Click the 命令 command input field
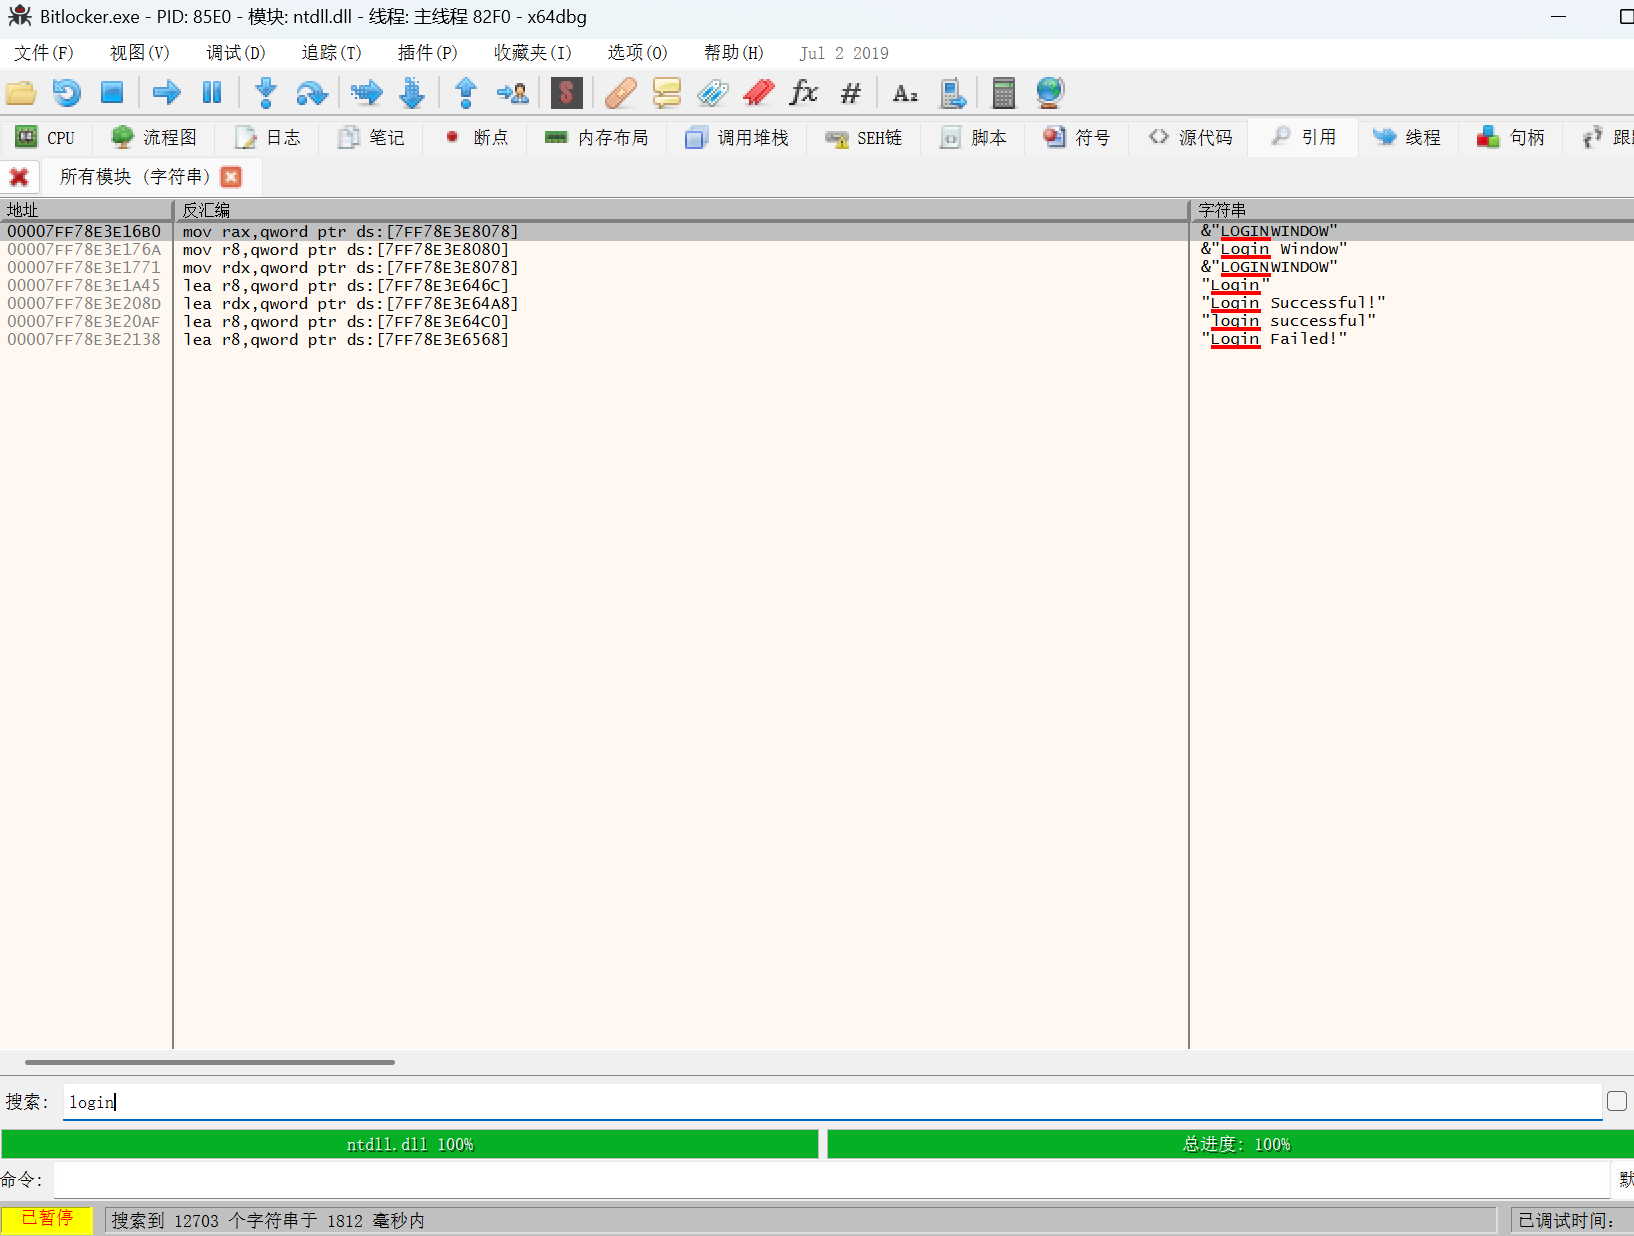Image resolution: width=1634 pixels, height=1236 pixels. pyautogui.click(x=830, y=1180)
